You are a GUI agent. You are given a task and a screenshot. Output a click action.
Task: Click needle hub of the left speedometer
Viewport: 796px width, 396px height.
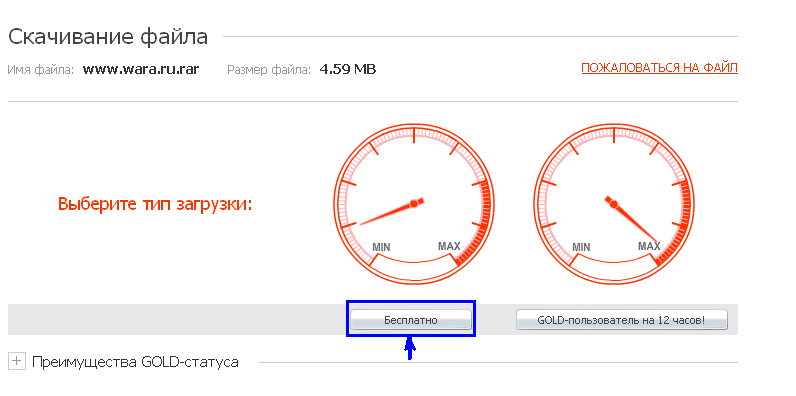414,204
